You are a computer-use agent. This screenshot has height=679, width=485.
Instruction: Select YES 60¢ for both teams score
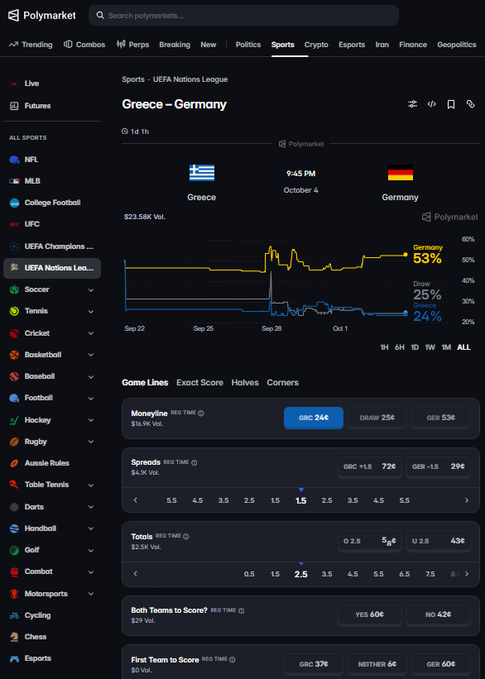[370, 614]
